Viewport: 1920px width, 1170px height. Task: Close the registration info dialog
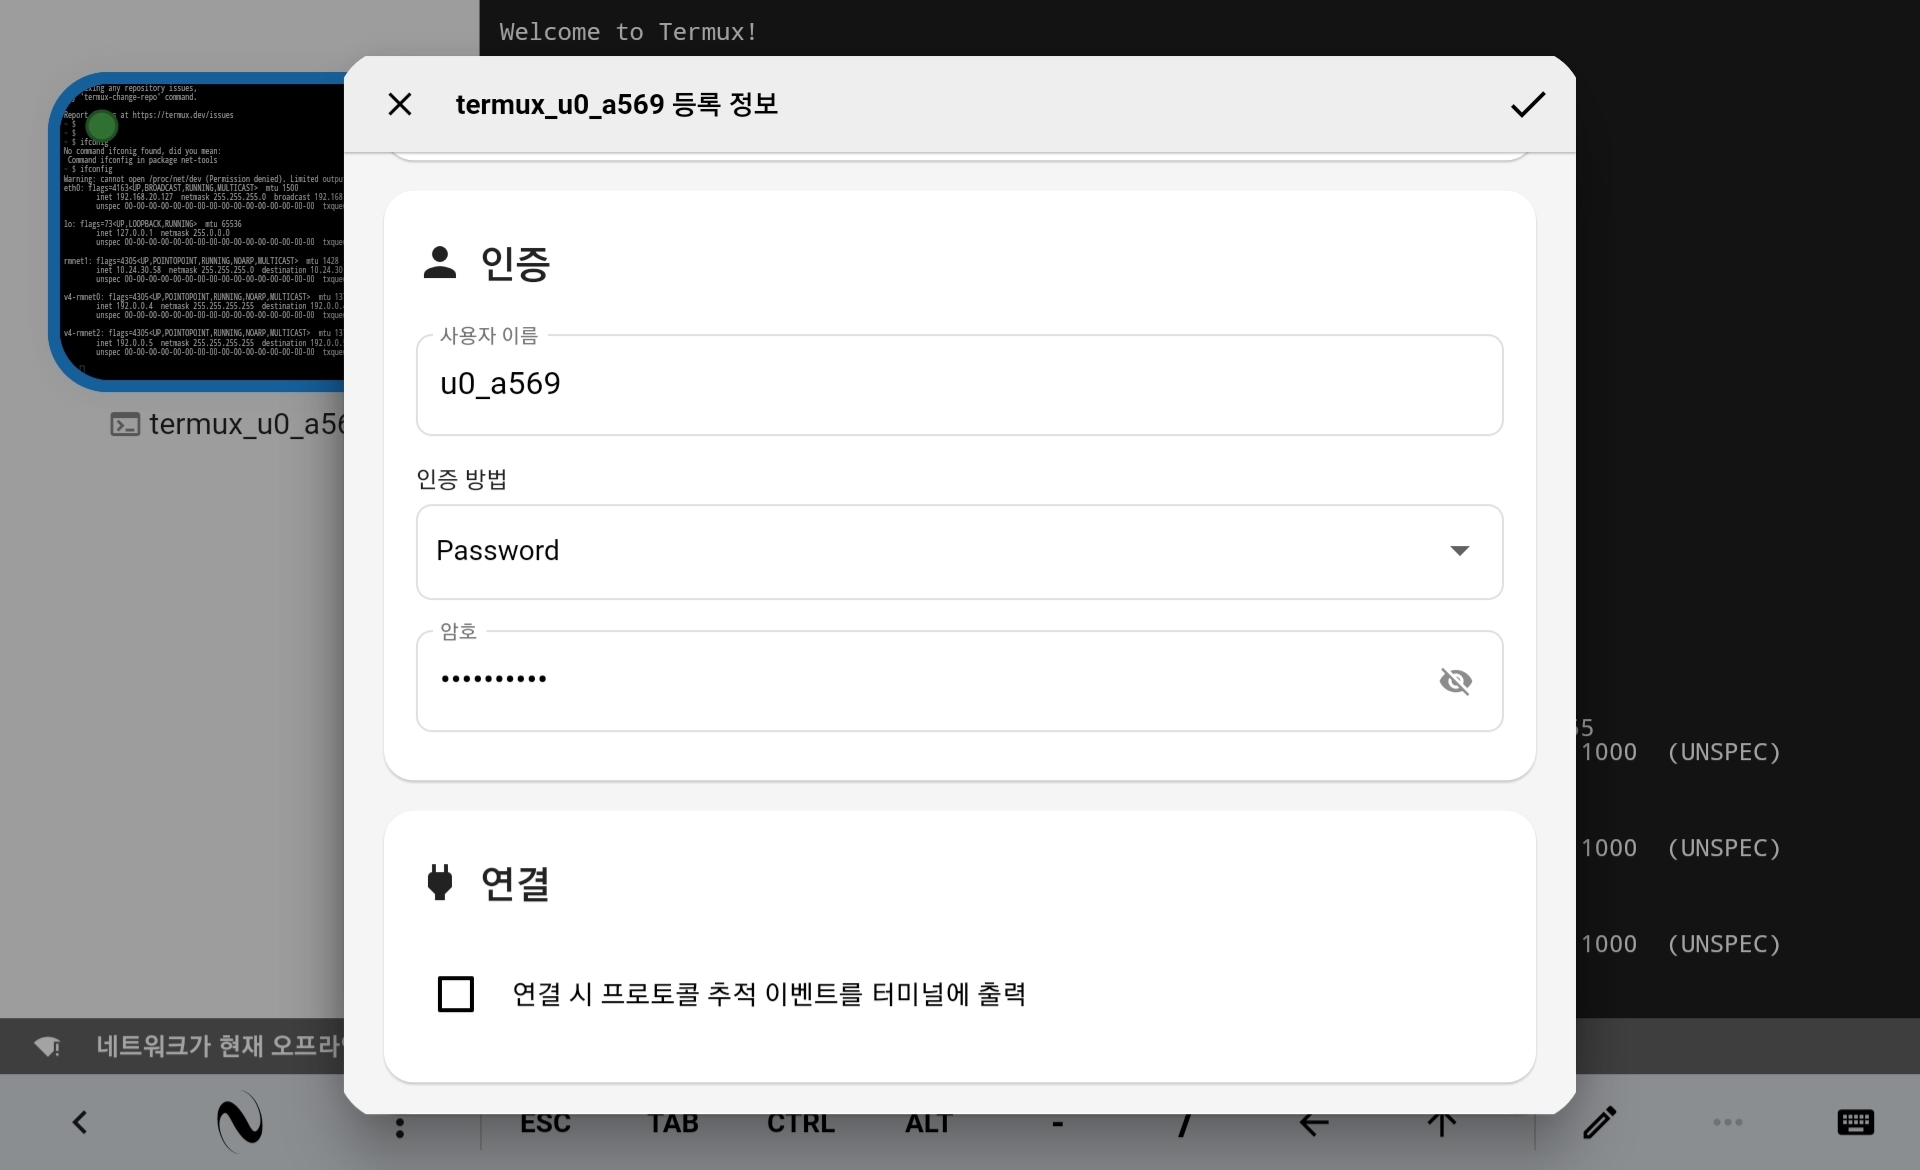click(400, 104)
